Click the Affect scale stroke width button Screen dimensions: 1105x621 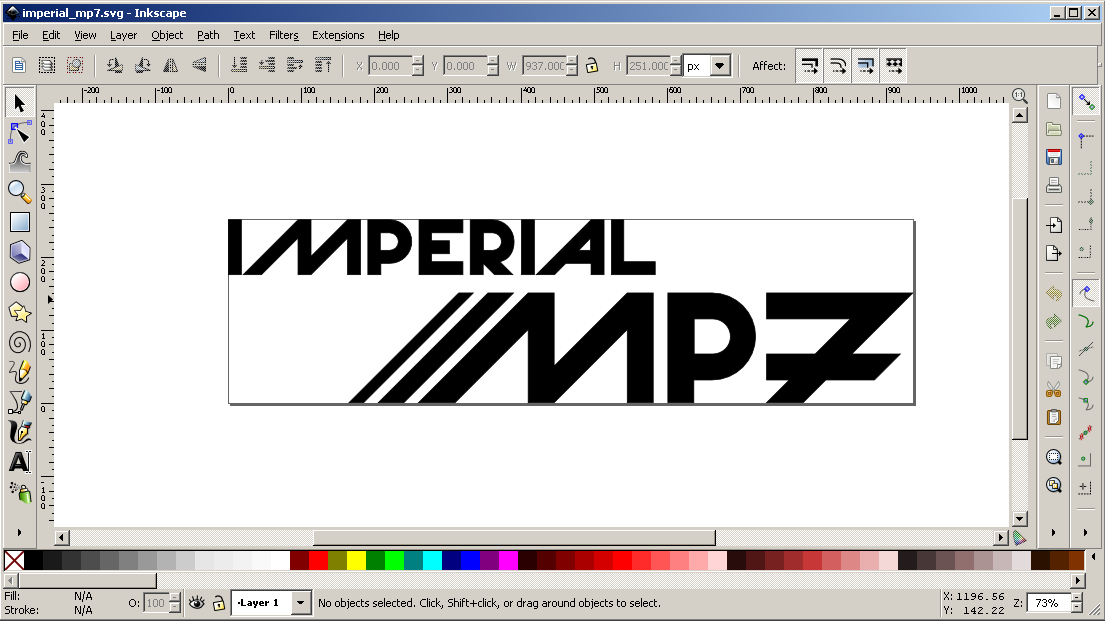coord(810,66)
